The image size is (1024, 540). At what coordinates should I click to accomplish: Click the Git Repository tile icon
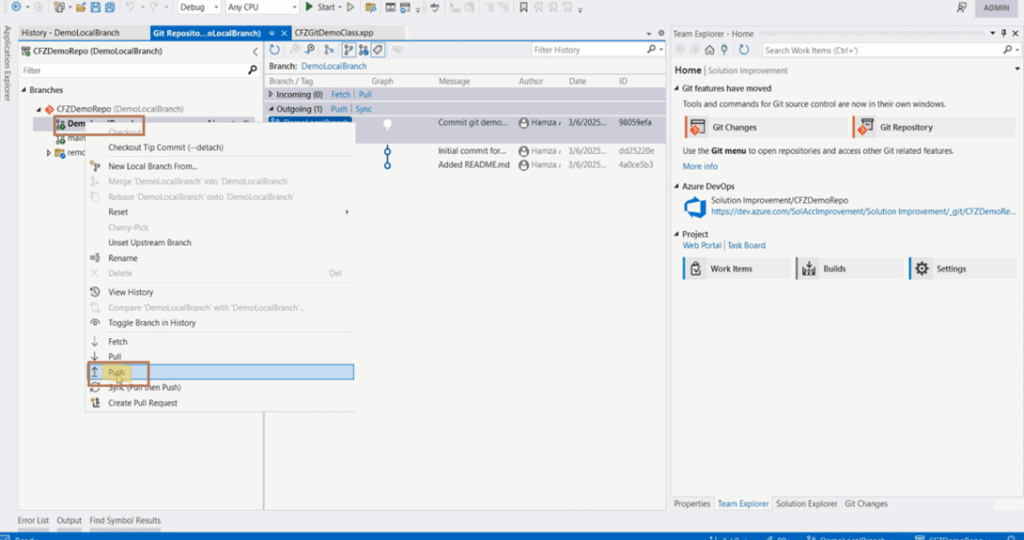(866, 127)
